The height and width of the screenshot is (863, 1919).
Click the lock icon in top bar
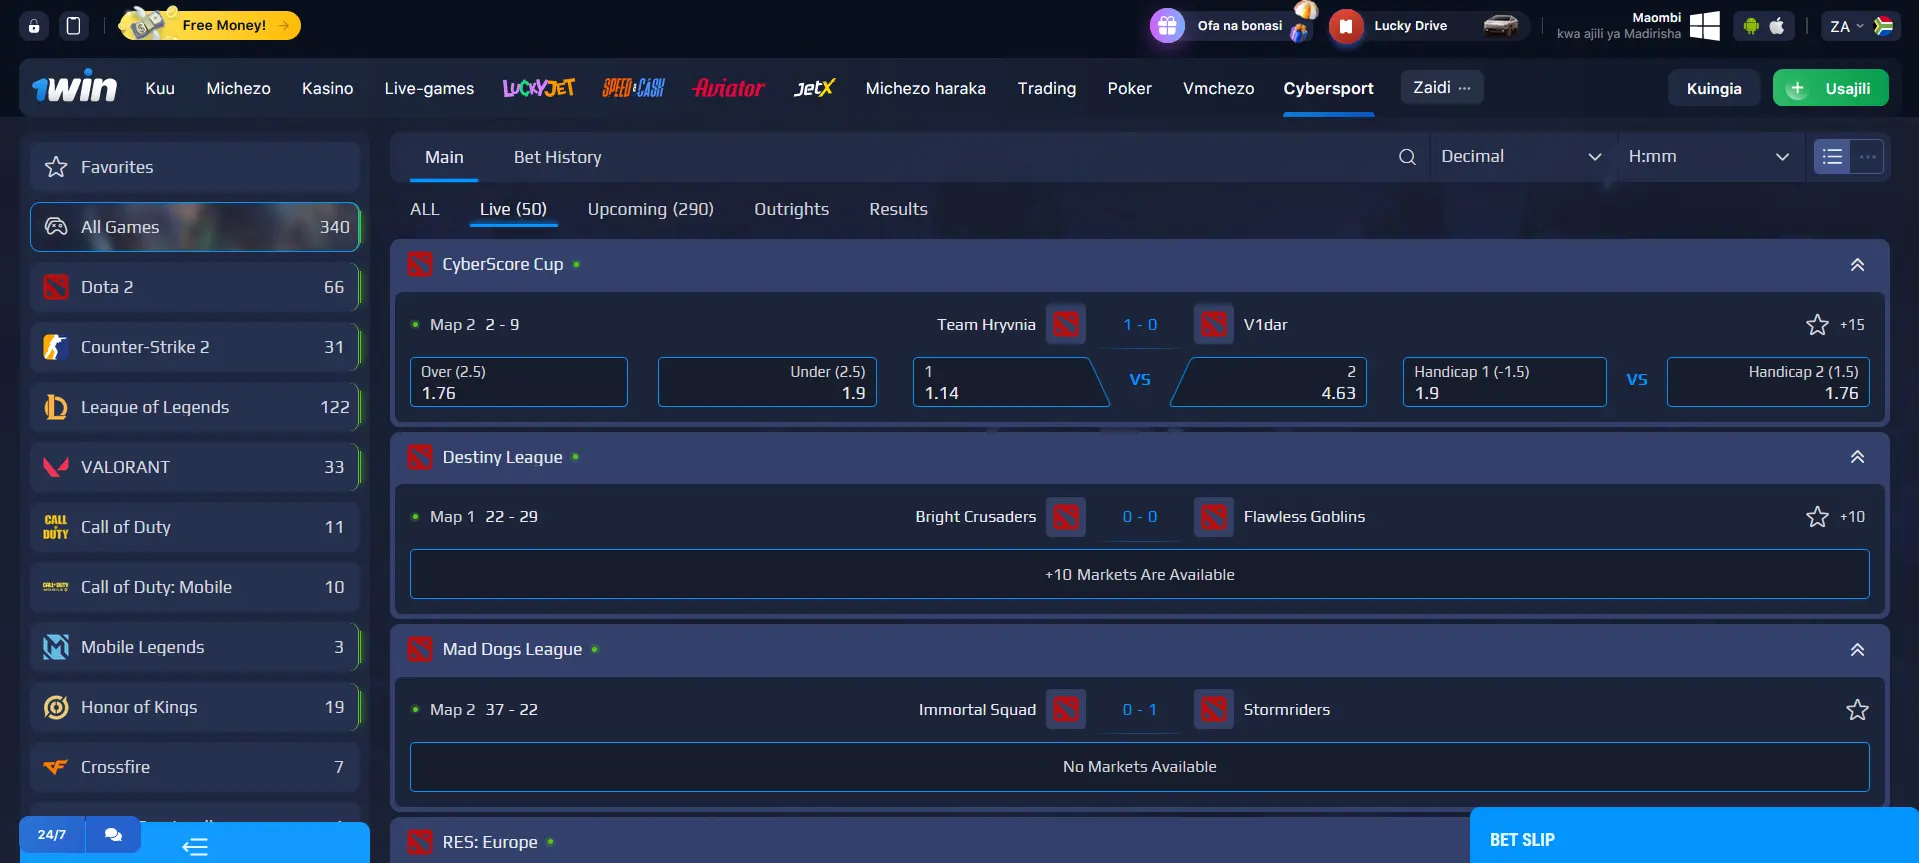[34, 26]
